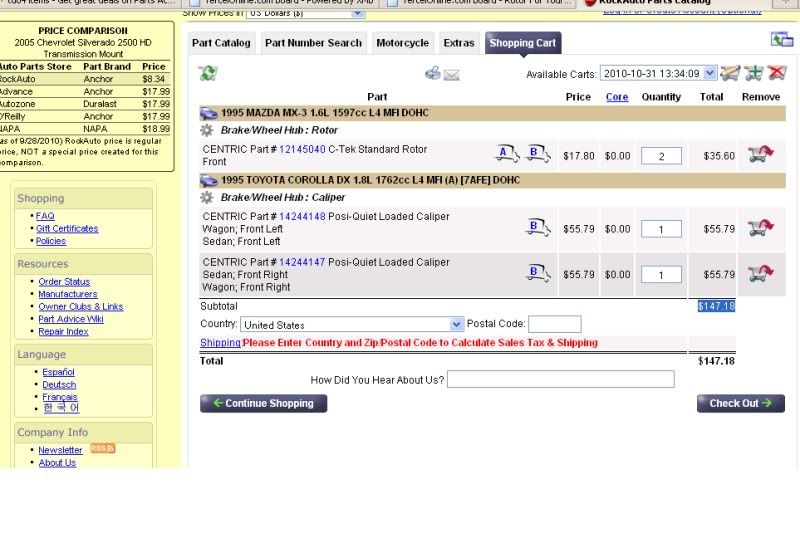800x548 pixels.
Task: Click the delete cart red X icon
Action: coord(777,73)
